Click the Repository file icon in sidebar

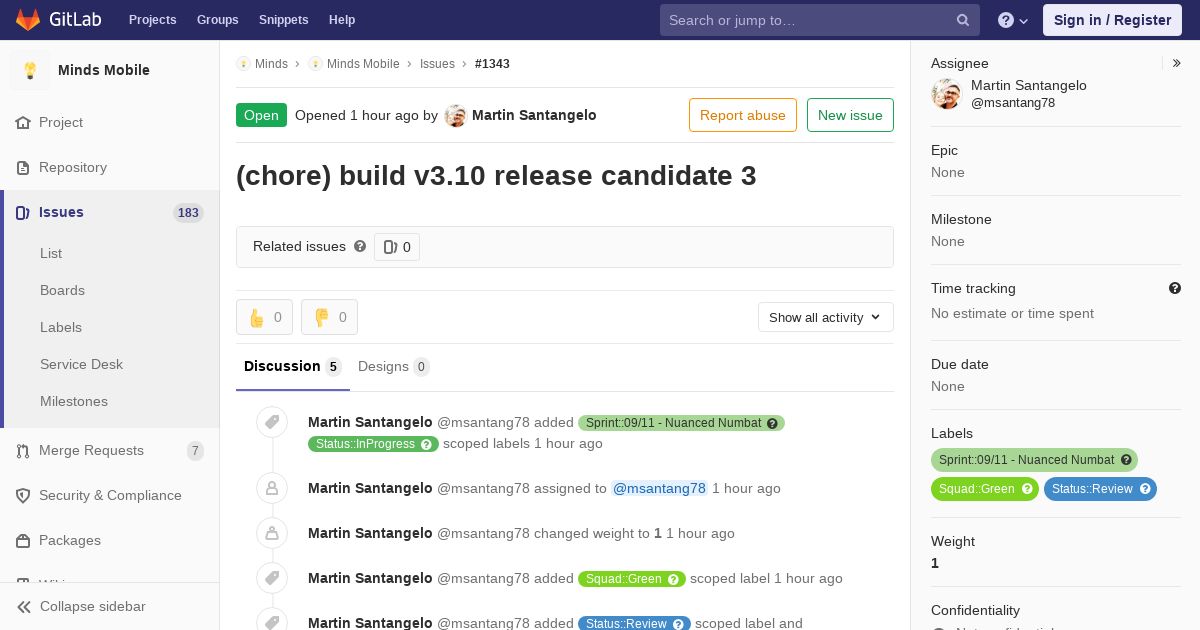click(x=23, y=168)
